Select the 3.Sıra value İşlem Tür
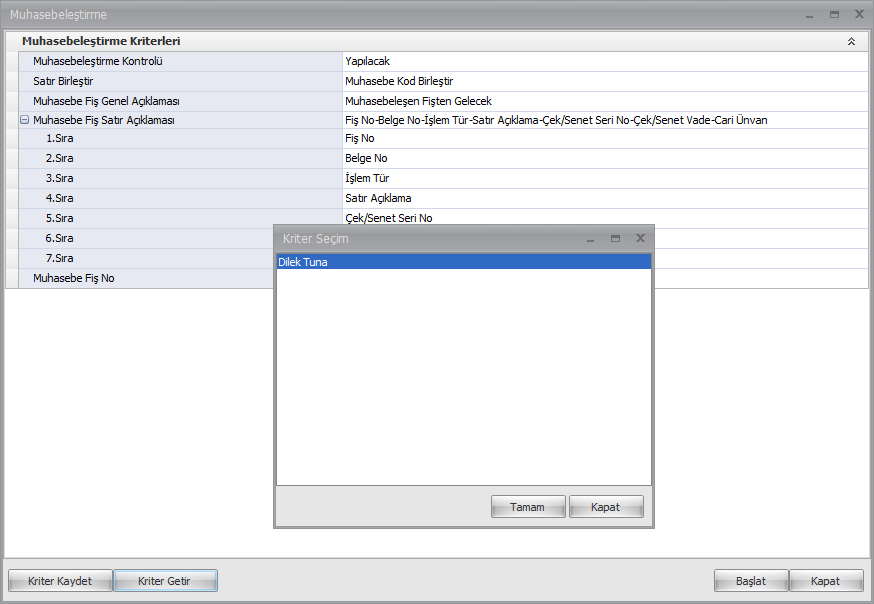The image size is (874, 604). click(604, 178)
